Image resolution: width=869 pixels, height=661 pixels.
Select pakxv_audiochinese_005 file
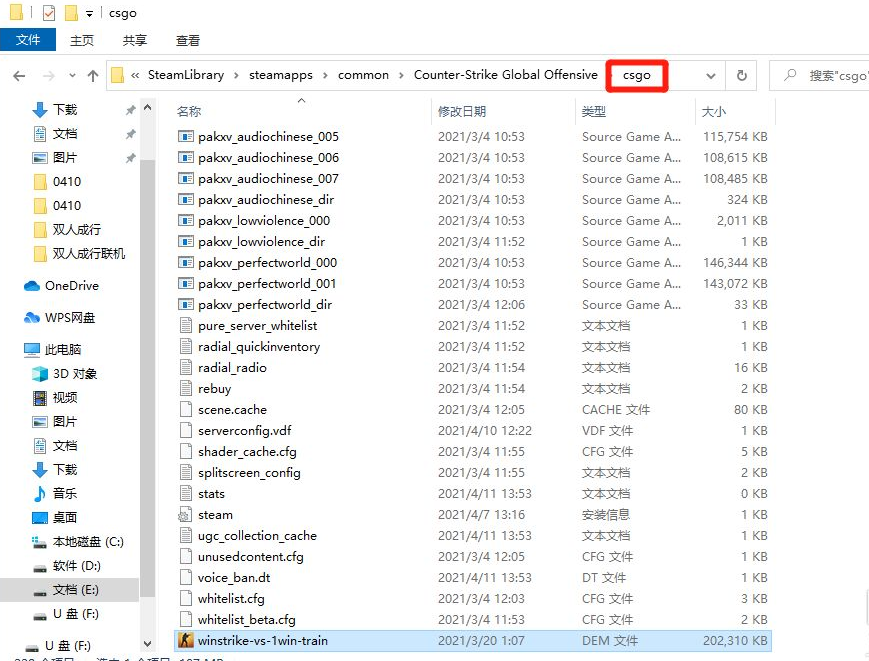(x=268, y=136)
